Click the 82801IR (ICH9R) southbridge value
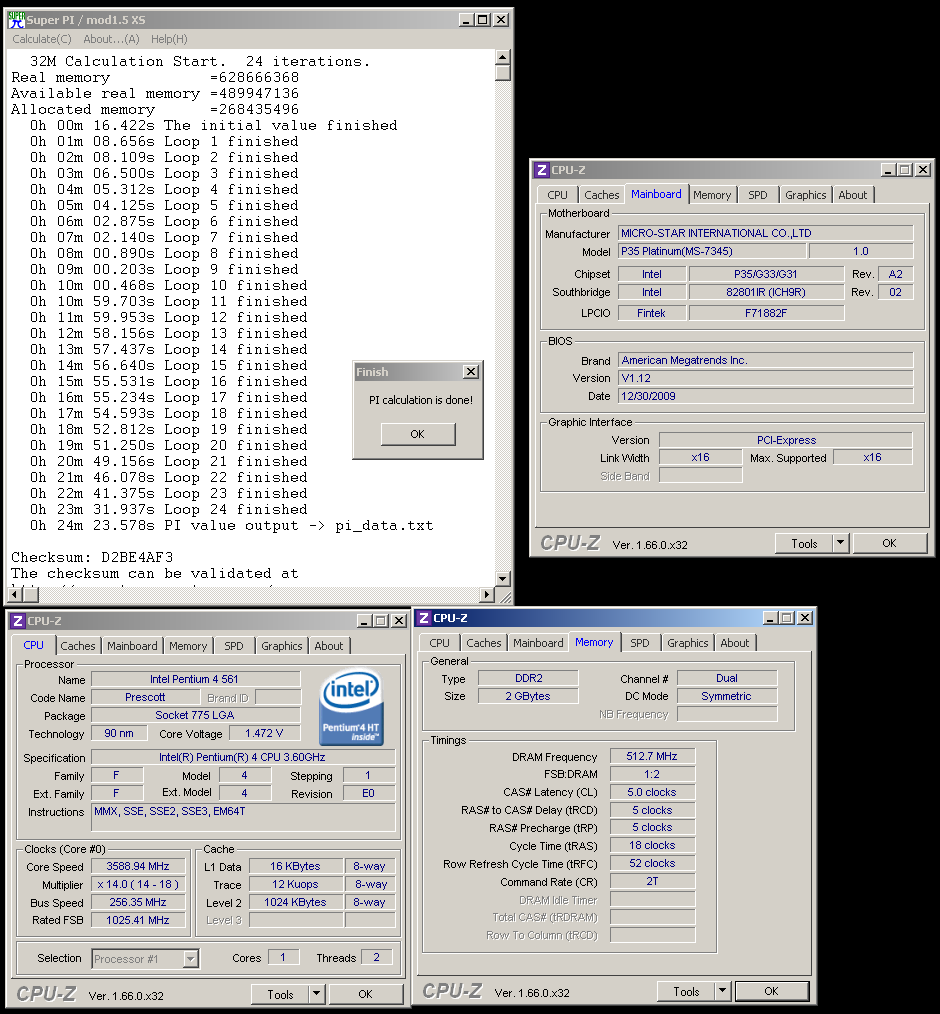 tap(766, 292)
